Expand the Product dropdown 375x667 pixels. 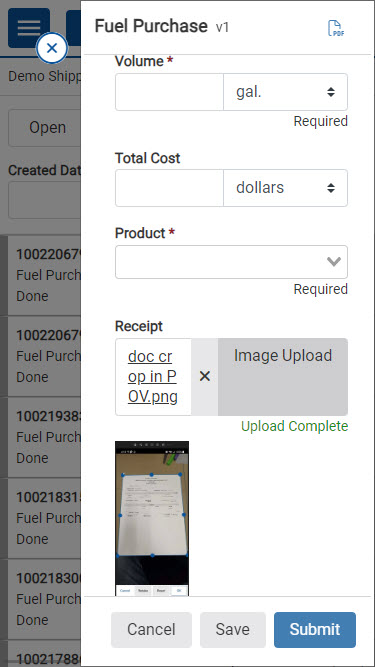pyautogui.click(x=231, y=262)
